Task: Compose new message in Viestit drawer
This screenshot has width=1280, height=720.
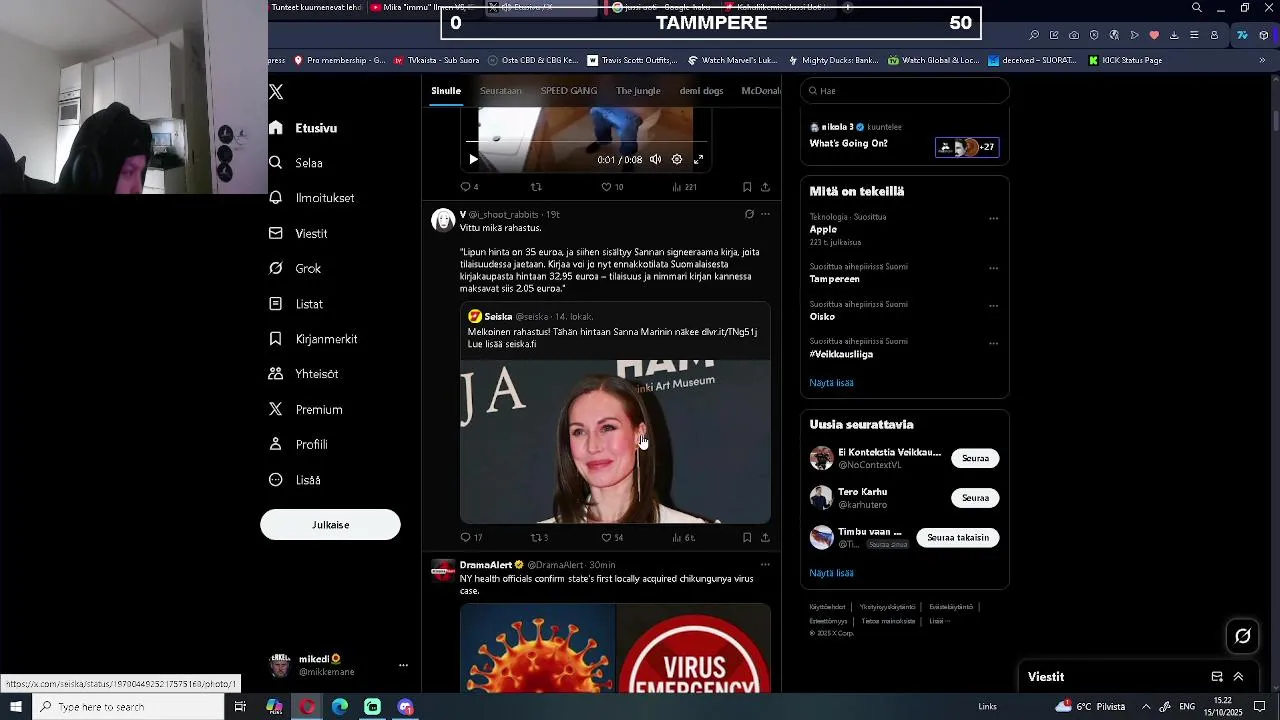Action: [x=1217, y=677]
